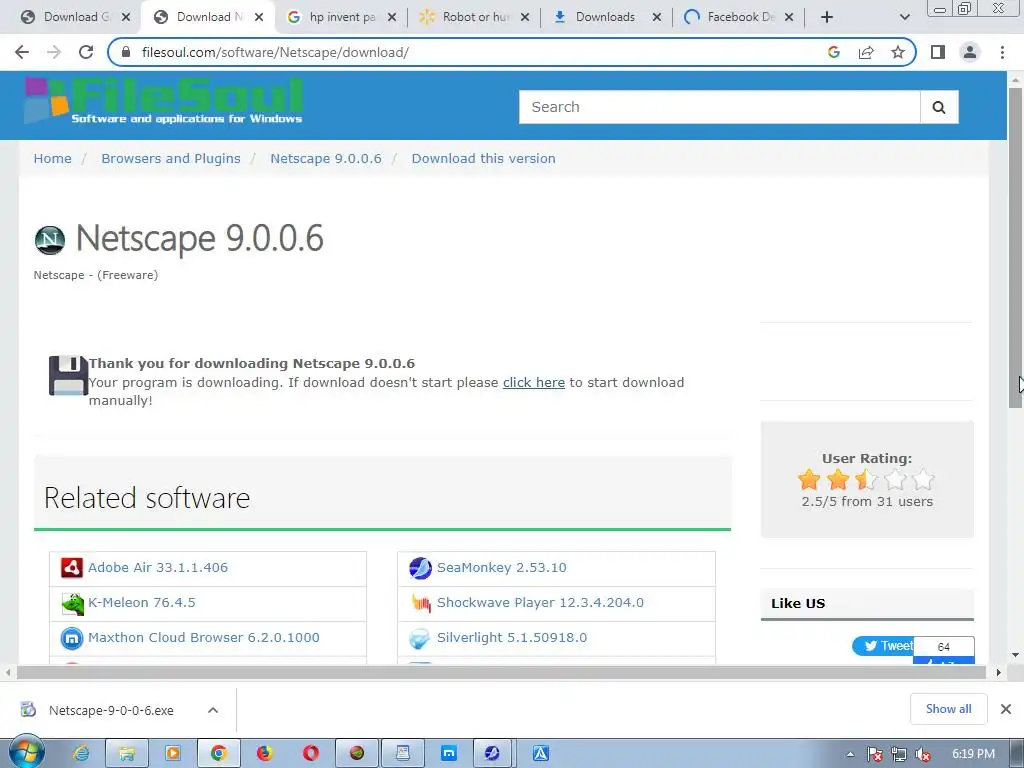Click the horizontal scrollbar thumb
The width and height of the screenshot is (1024, 768).
(501, 673)
